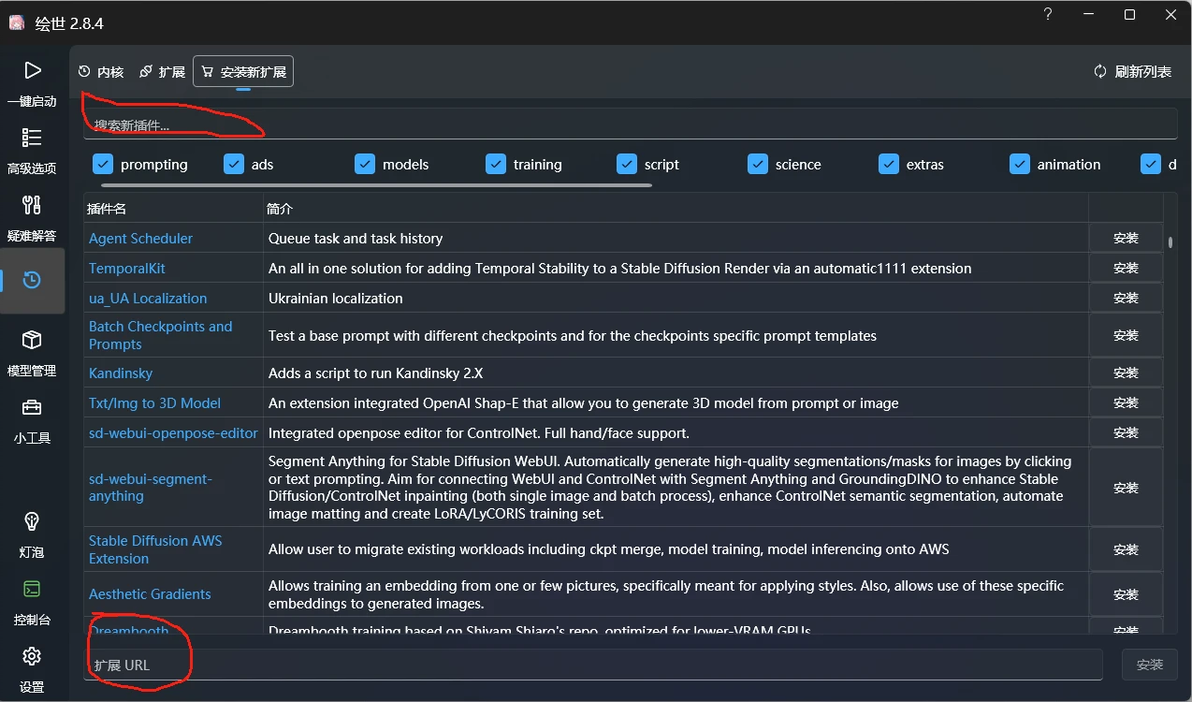Open the 灯泡 lightbulb page
This screenshot has width=1192, height=702.
click(32, 535)
